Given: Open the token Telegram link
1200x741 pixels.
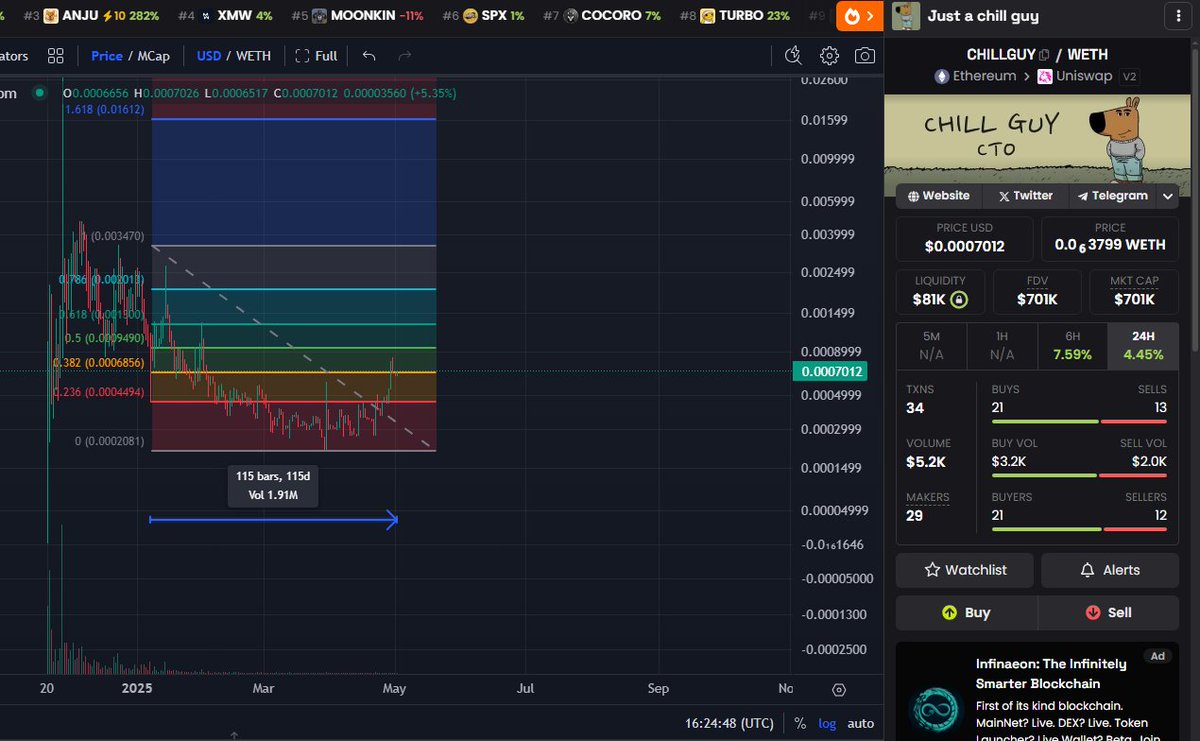Looking at the screenshot, I should [x=1111, y=196].
